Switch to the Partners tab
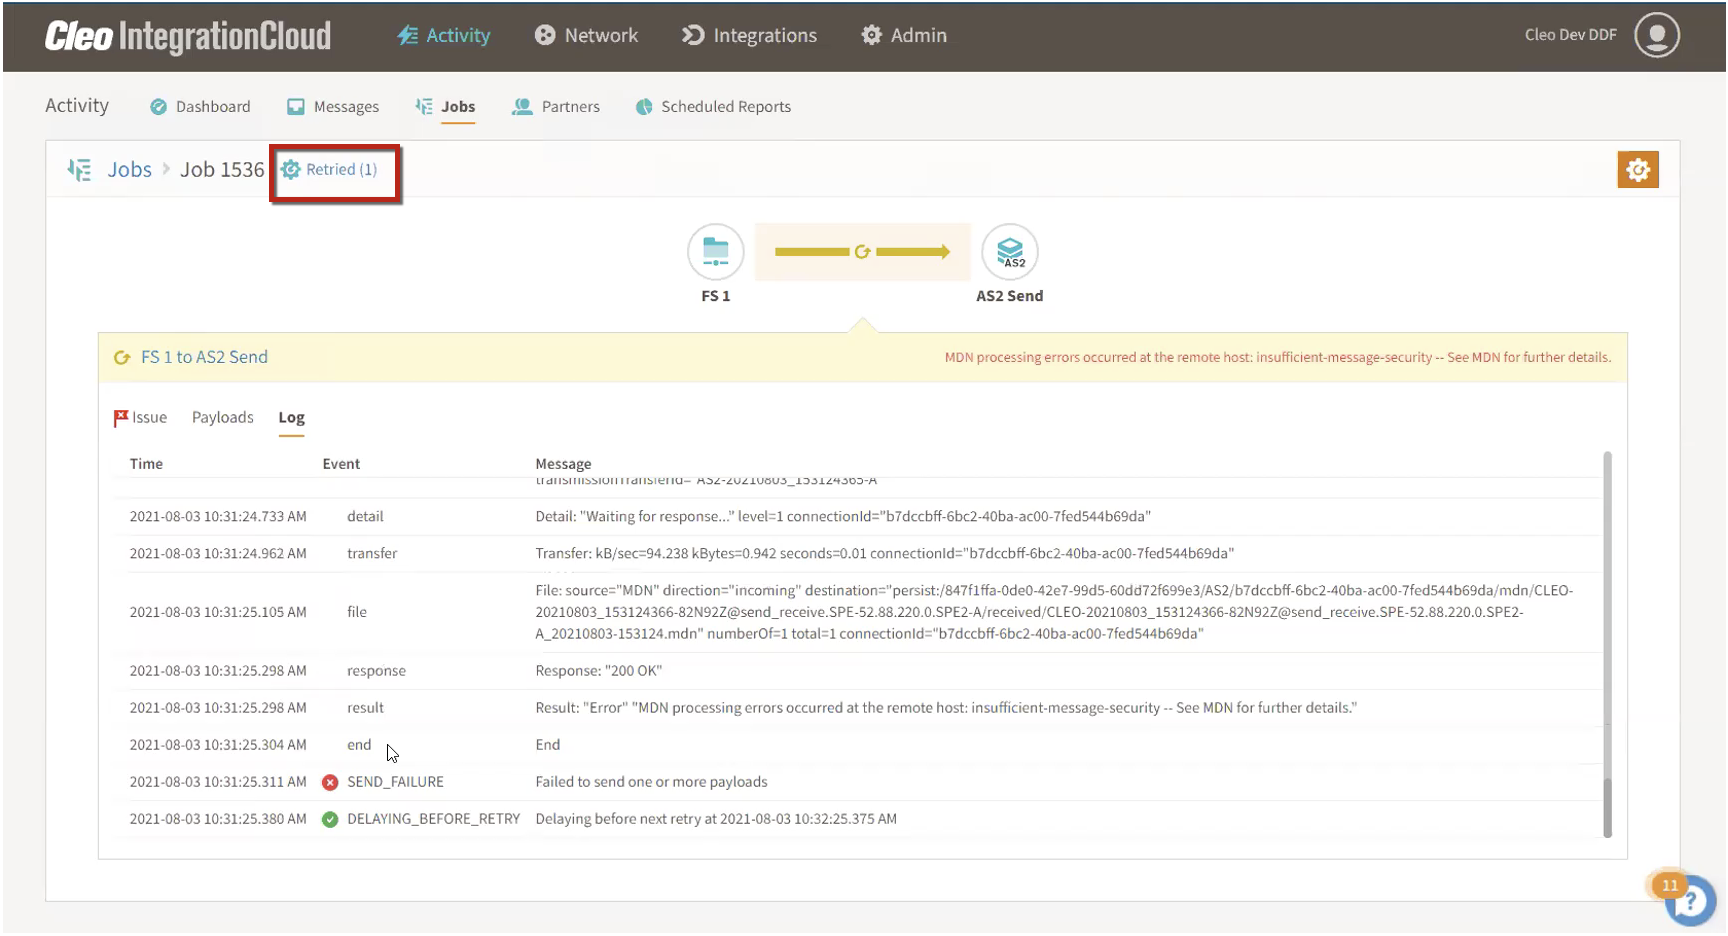Image resolution: width=1728 pixels, height=936 pixels. [556, 107]
